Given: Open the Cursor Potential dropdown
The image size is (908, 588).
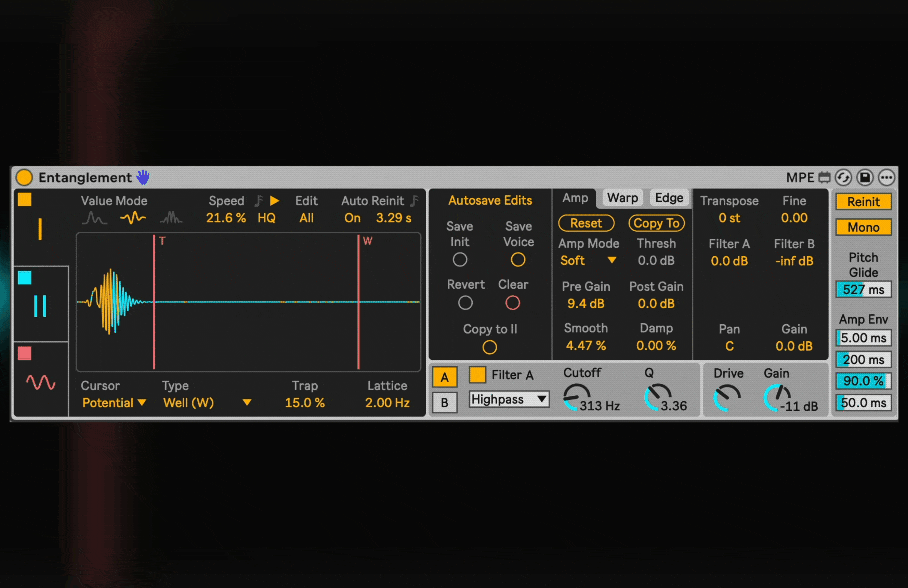Looking at the screenshot, I should click(x=114, y=403).
